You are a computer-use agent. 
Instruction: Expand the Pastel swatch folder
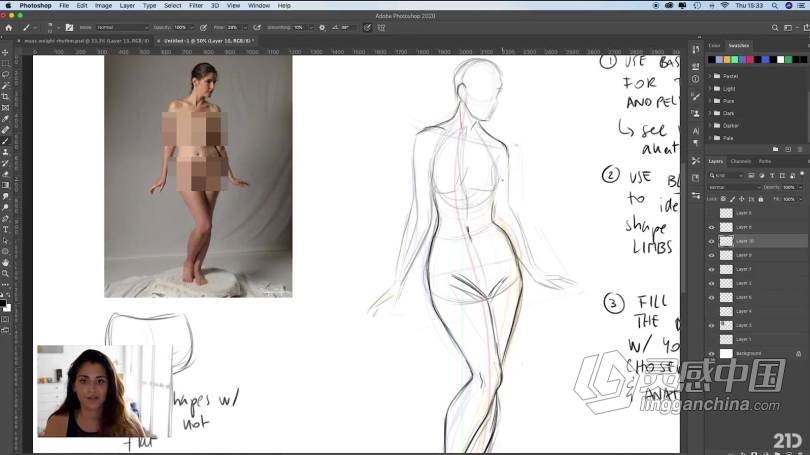[x=710, y=76]
